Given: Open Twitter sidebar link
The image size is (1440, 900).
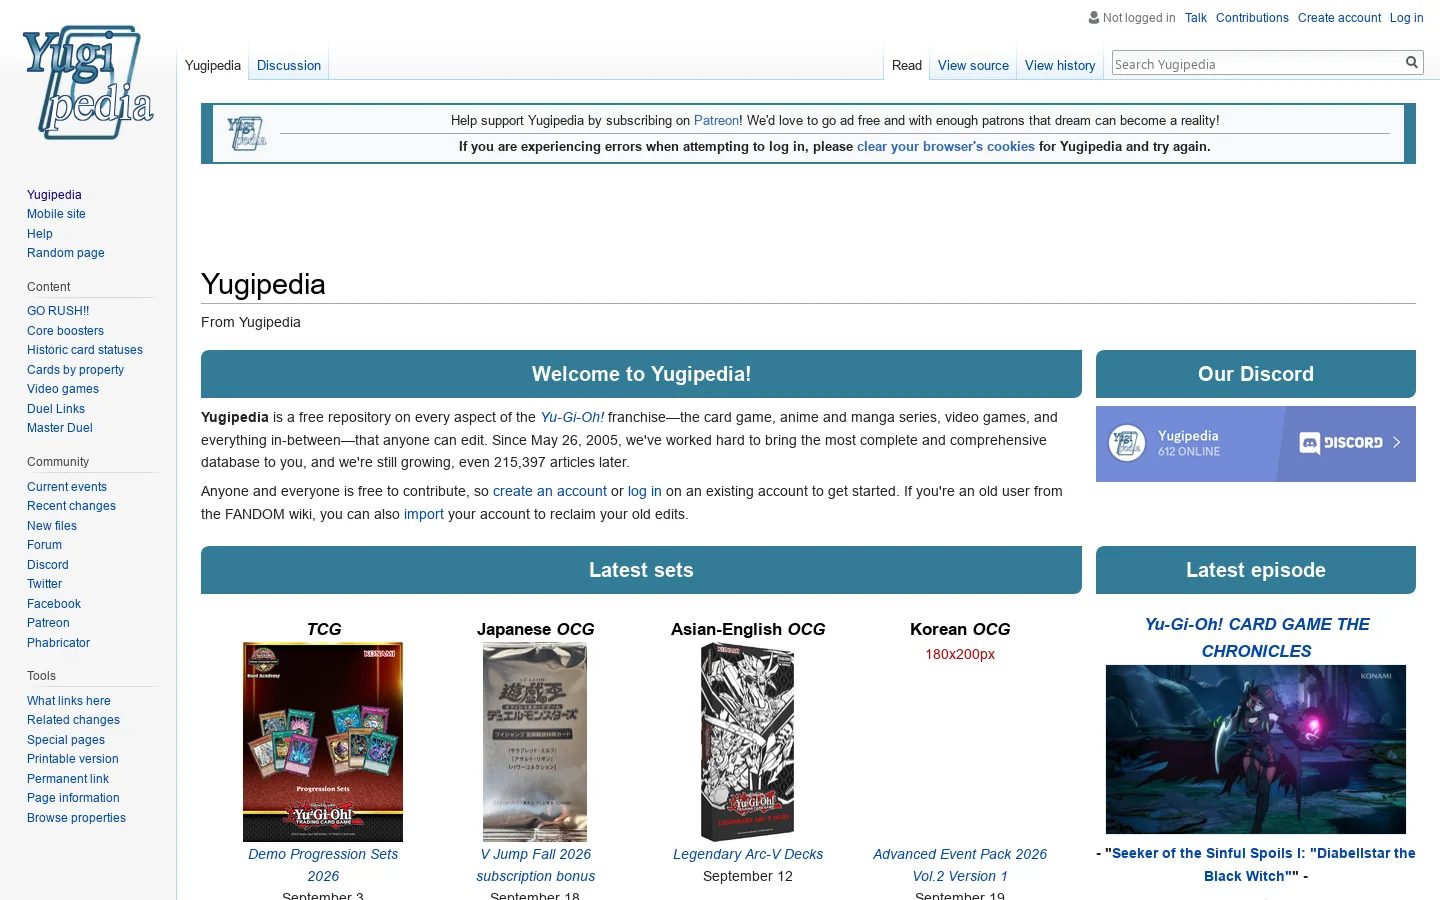Looking at the screenshot, I should (44, 584).
